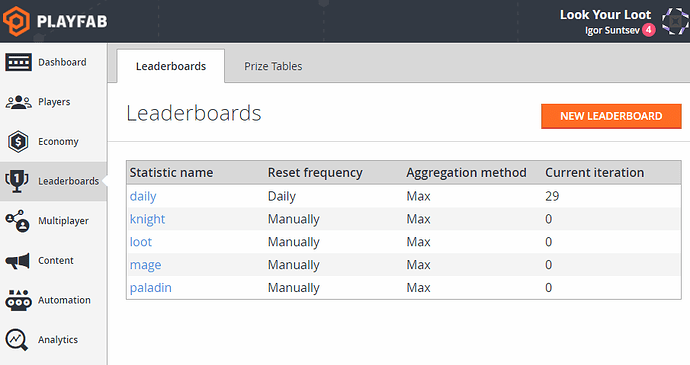Viewport: 690px width, 365px height.
Task: Click the Players group icon
Action: coord(18,102)
